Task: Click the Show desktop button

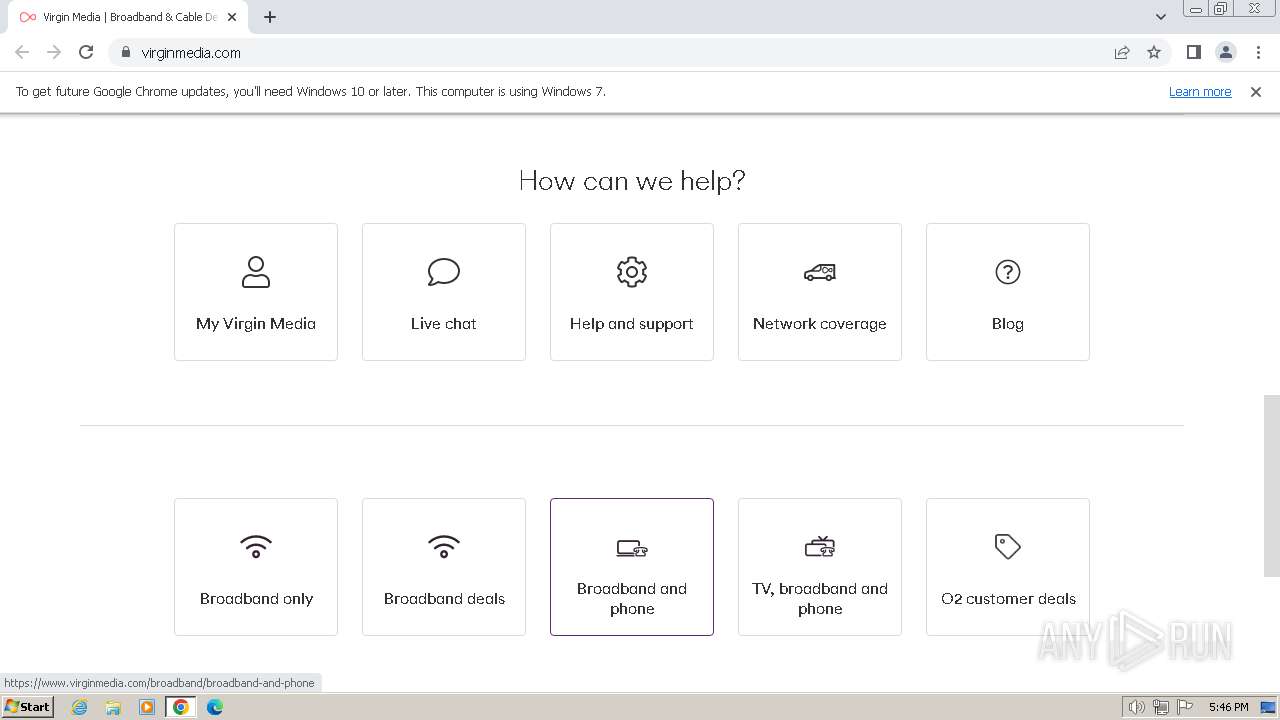Action: pos(1269,707)
